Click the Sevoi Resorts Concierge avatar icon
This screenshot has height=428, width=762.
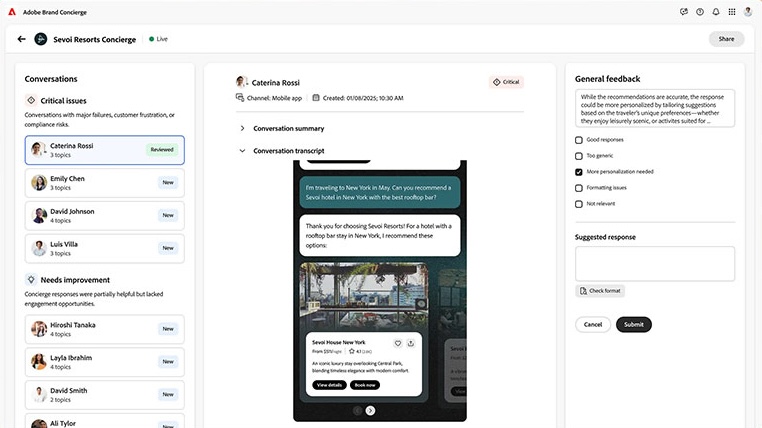[x=41, y=39]
